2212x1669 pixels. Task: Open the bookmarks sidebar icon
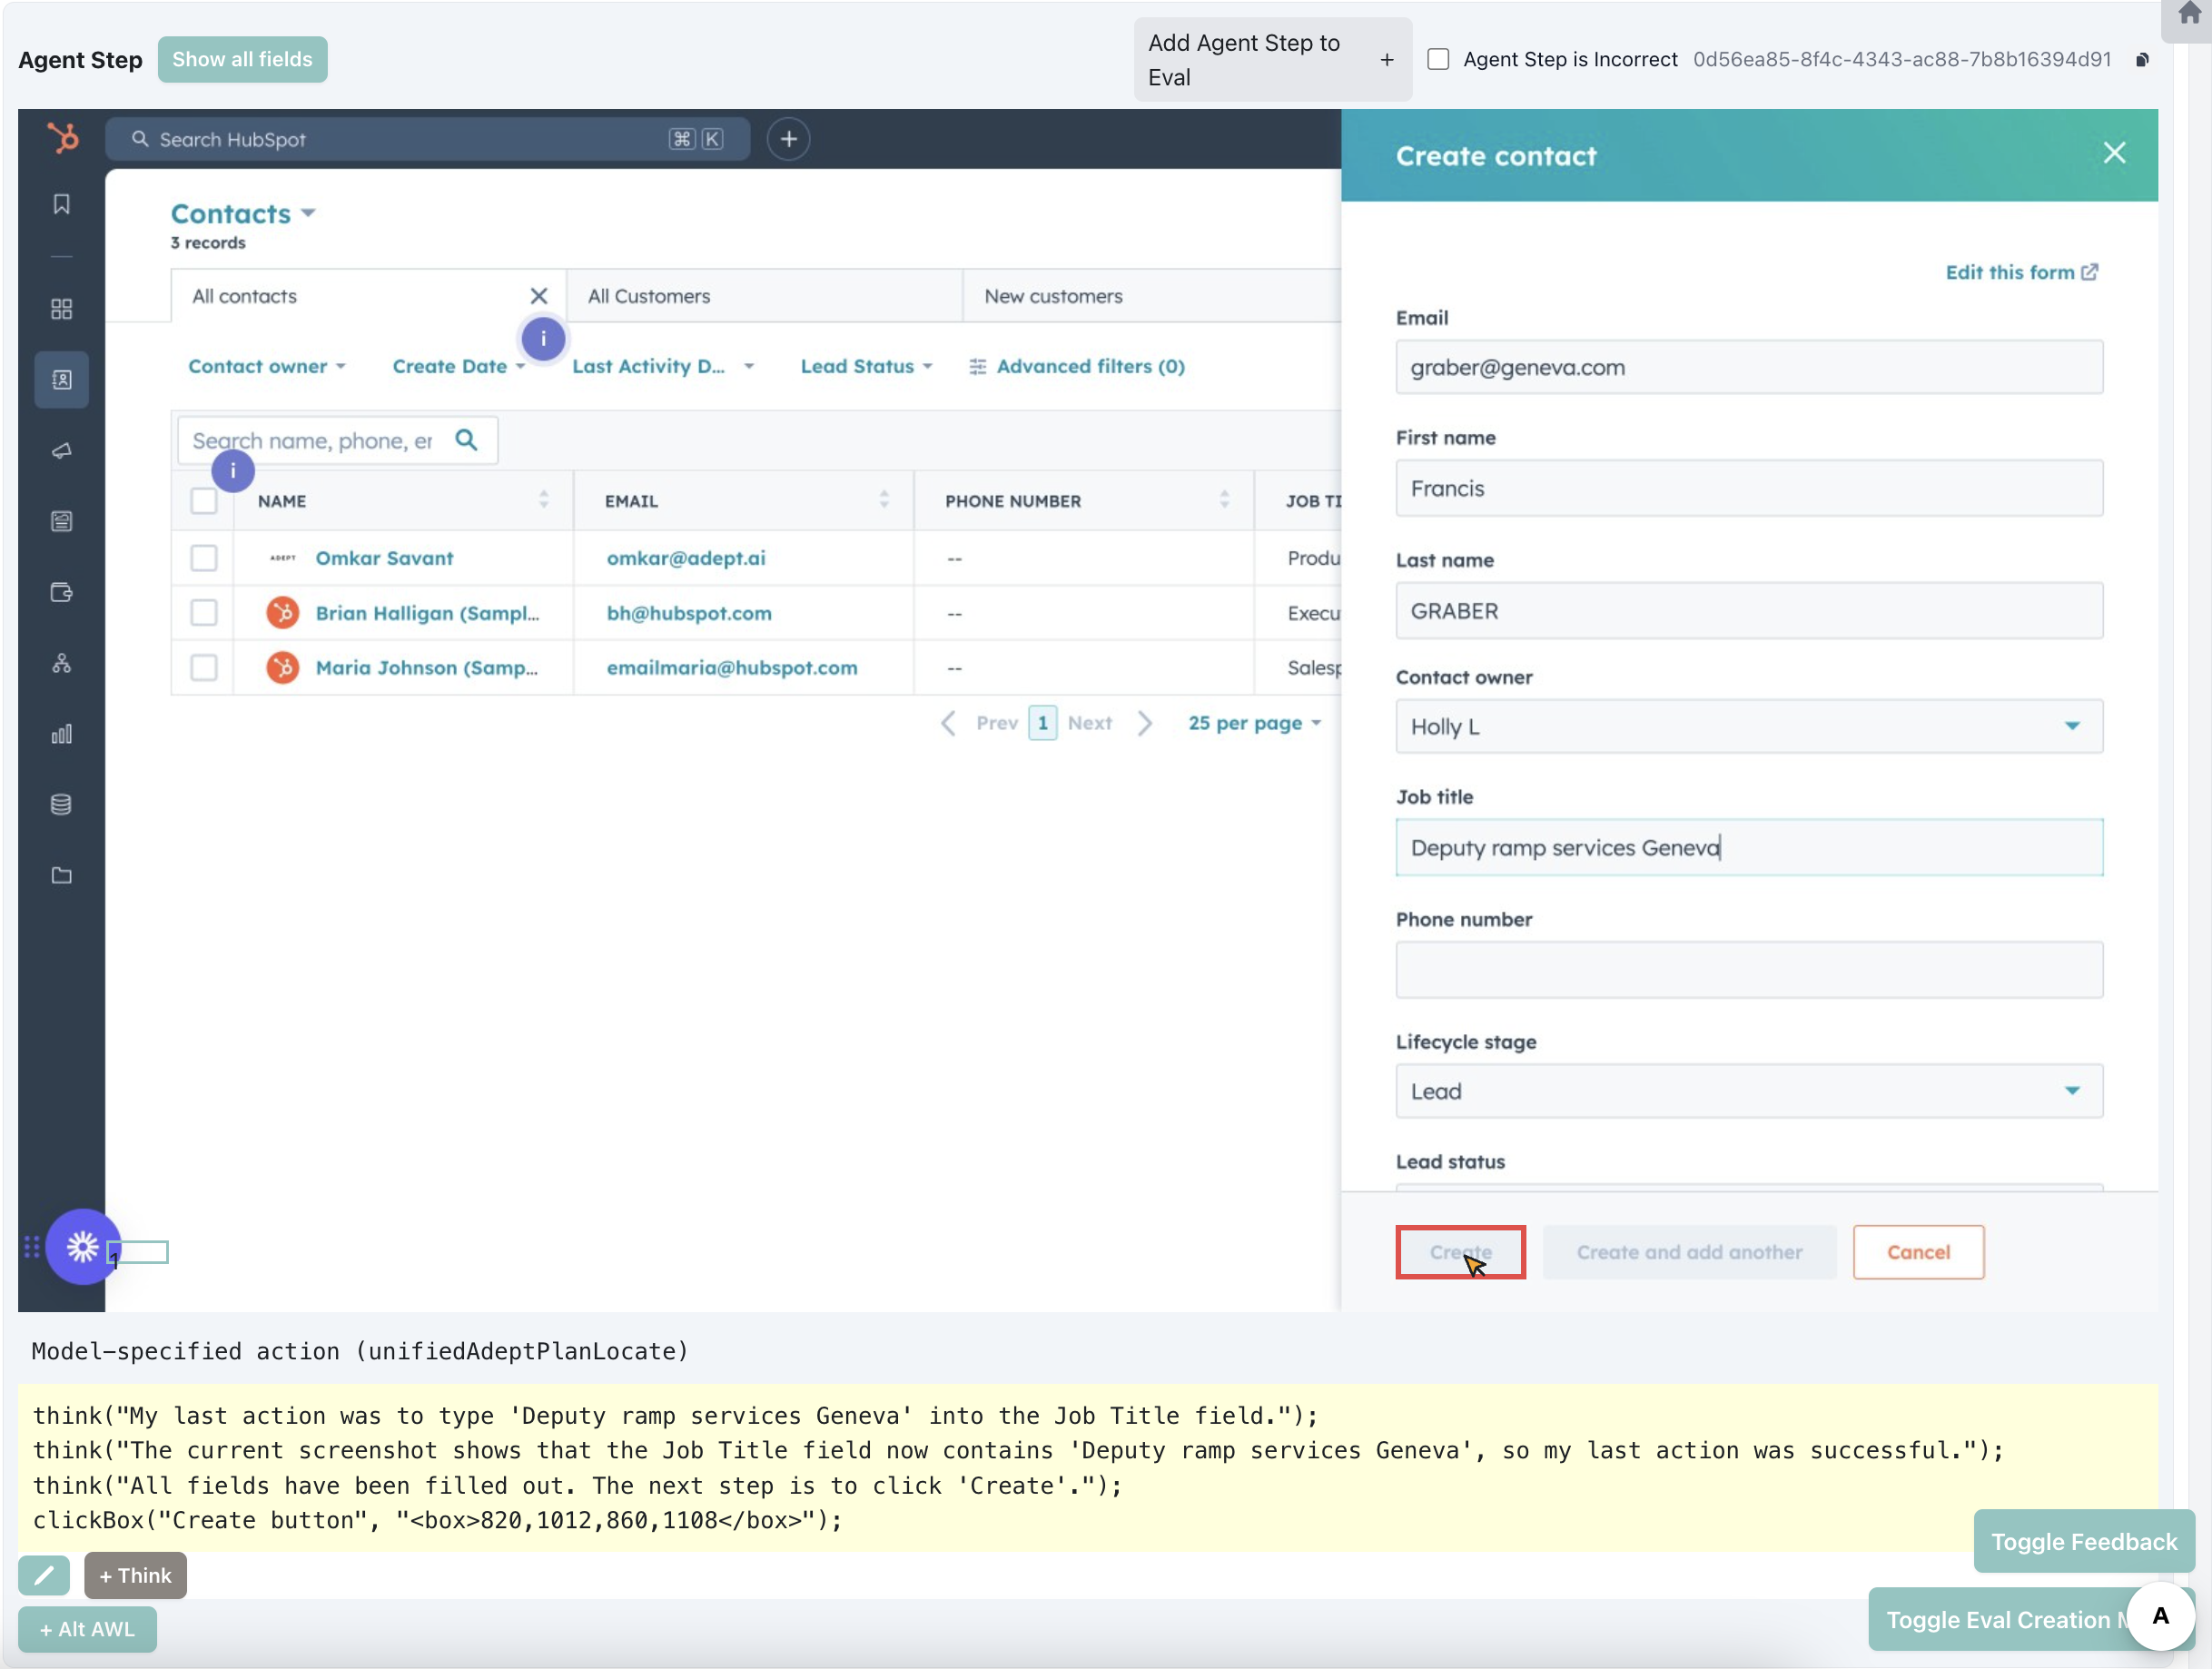[x=62, y=205]
